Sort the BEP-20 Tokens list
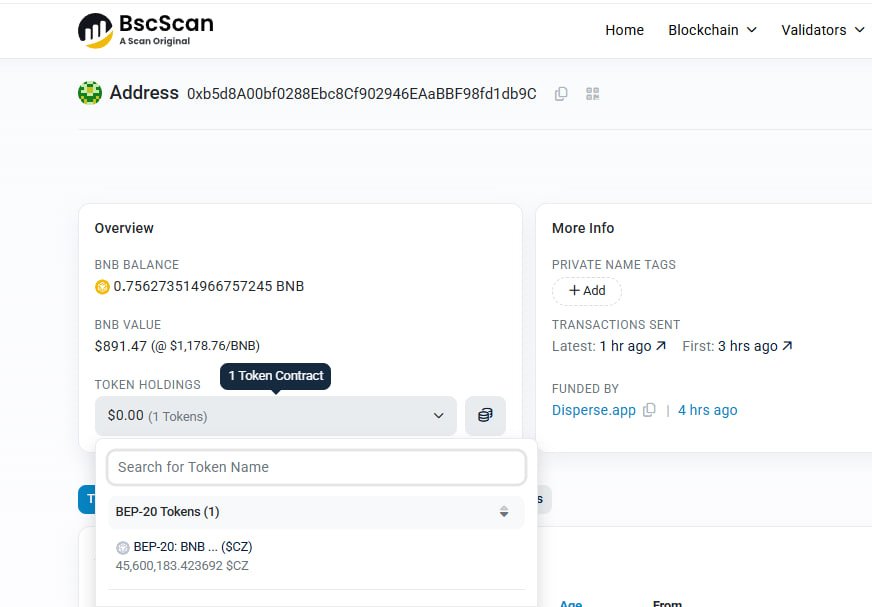The width and height of the screenshot is (872, 607). click(x=504, y=512)
